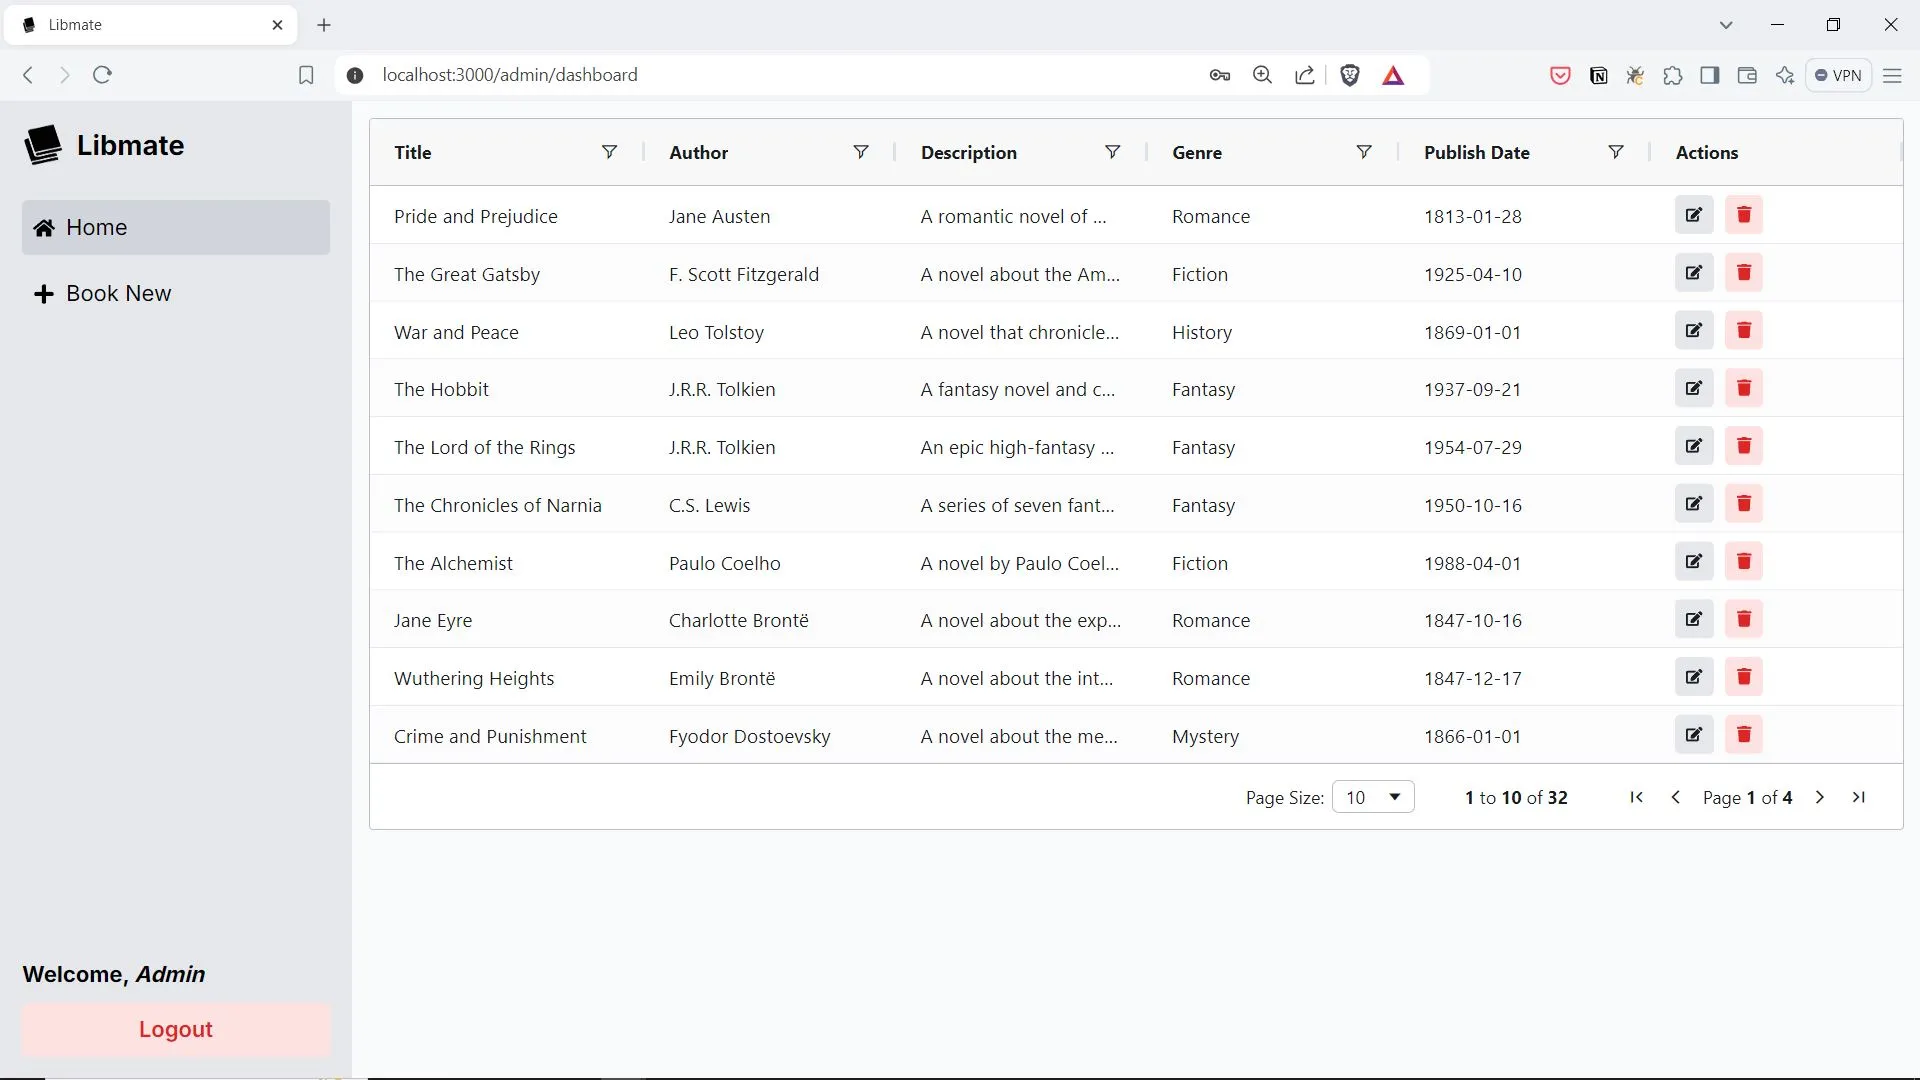Sort by the Publish Date column header
Image resolution: width=1920 pixels, height=1080 pixels.
click(1477, 153)
